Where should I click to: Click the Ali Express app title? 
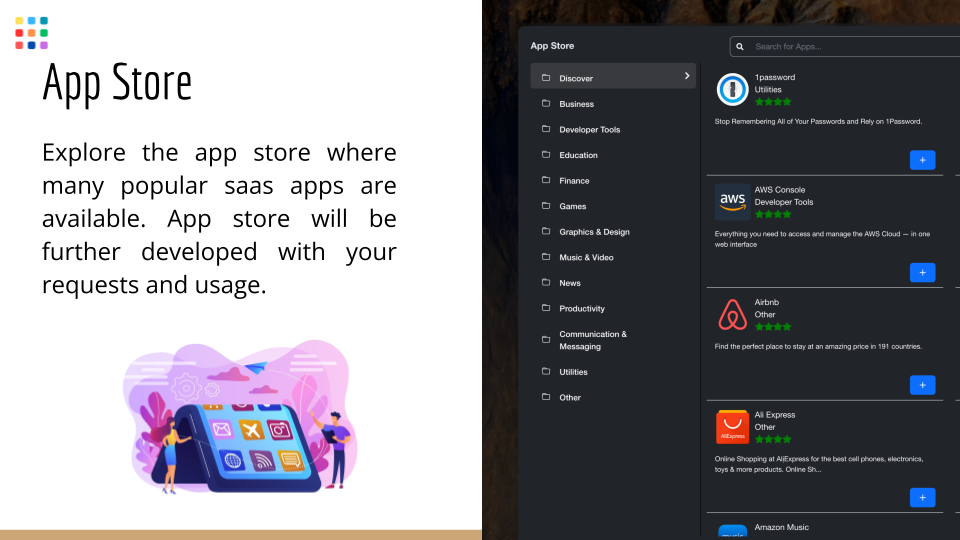pyautogui.click(x=774, y=415)
